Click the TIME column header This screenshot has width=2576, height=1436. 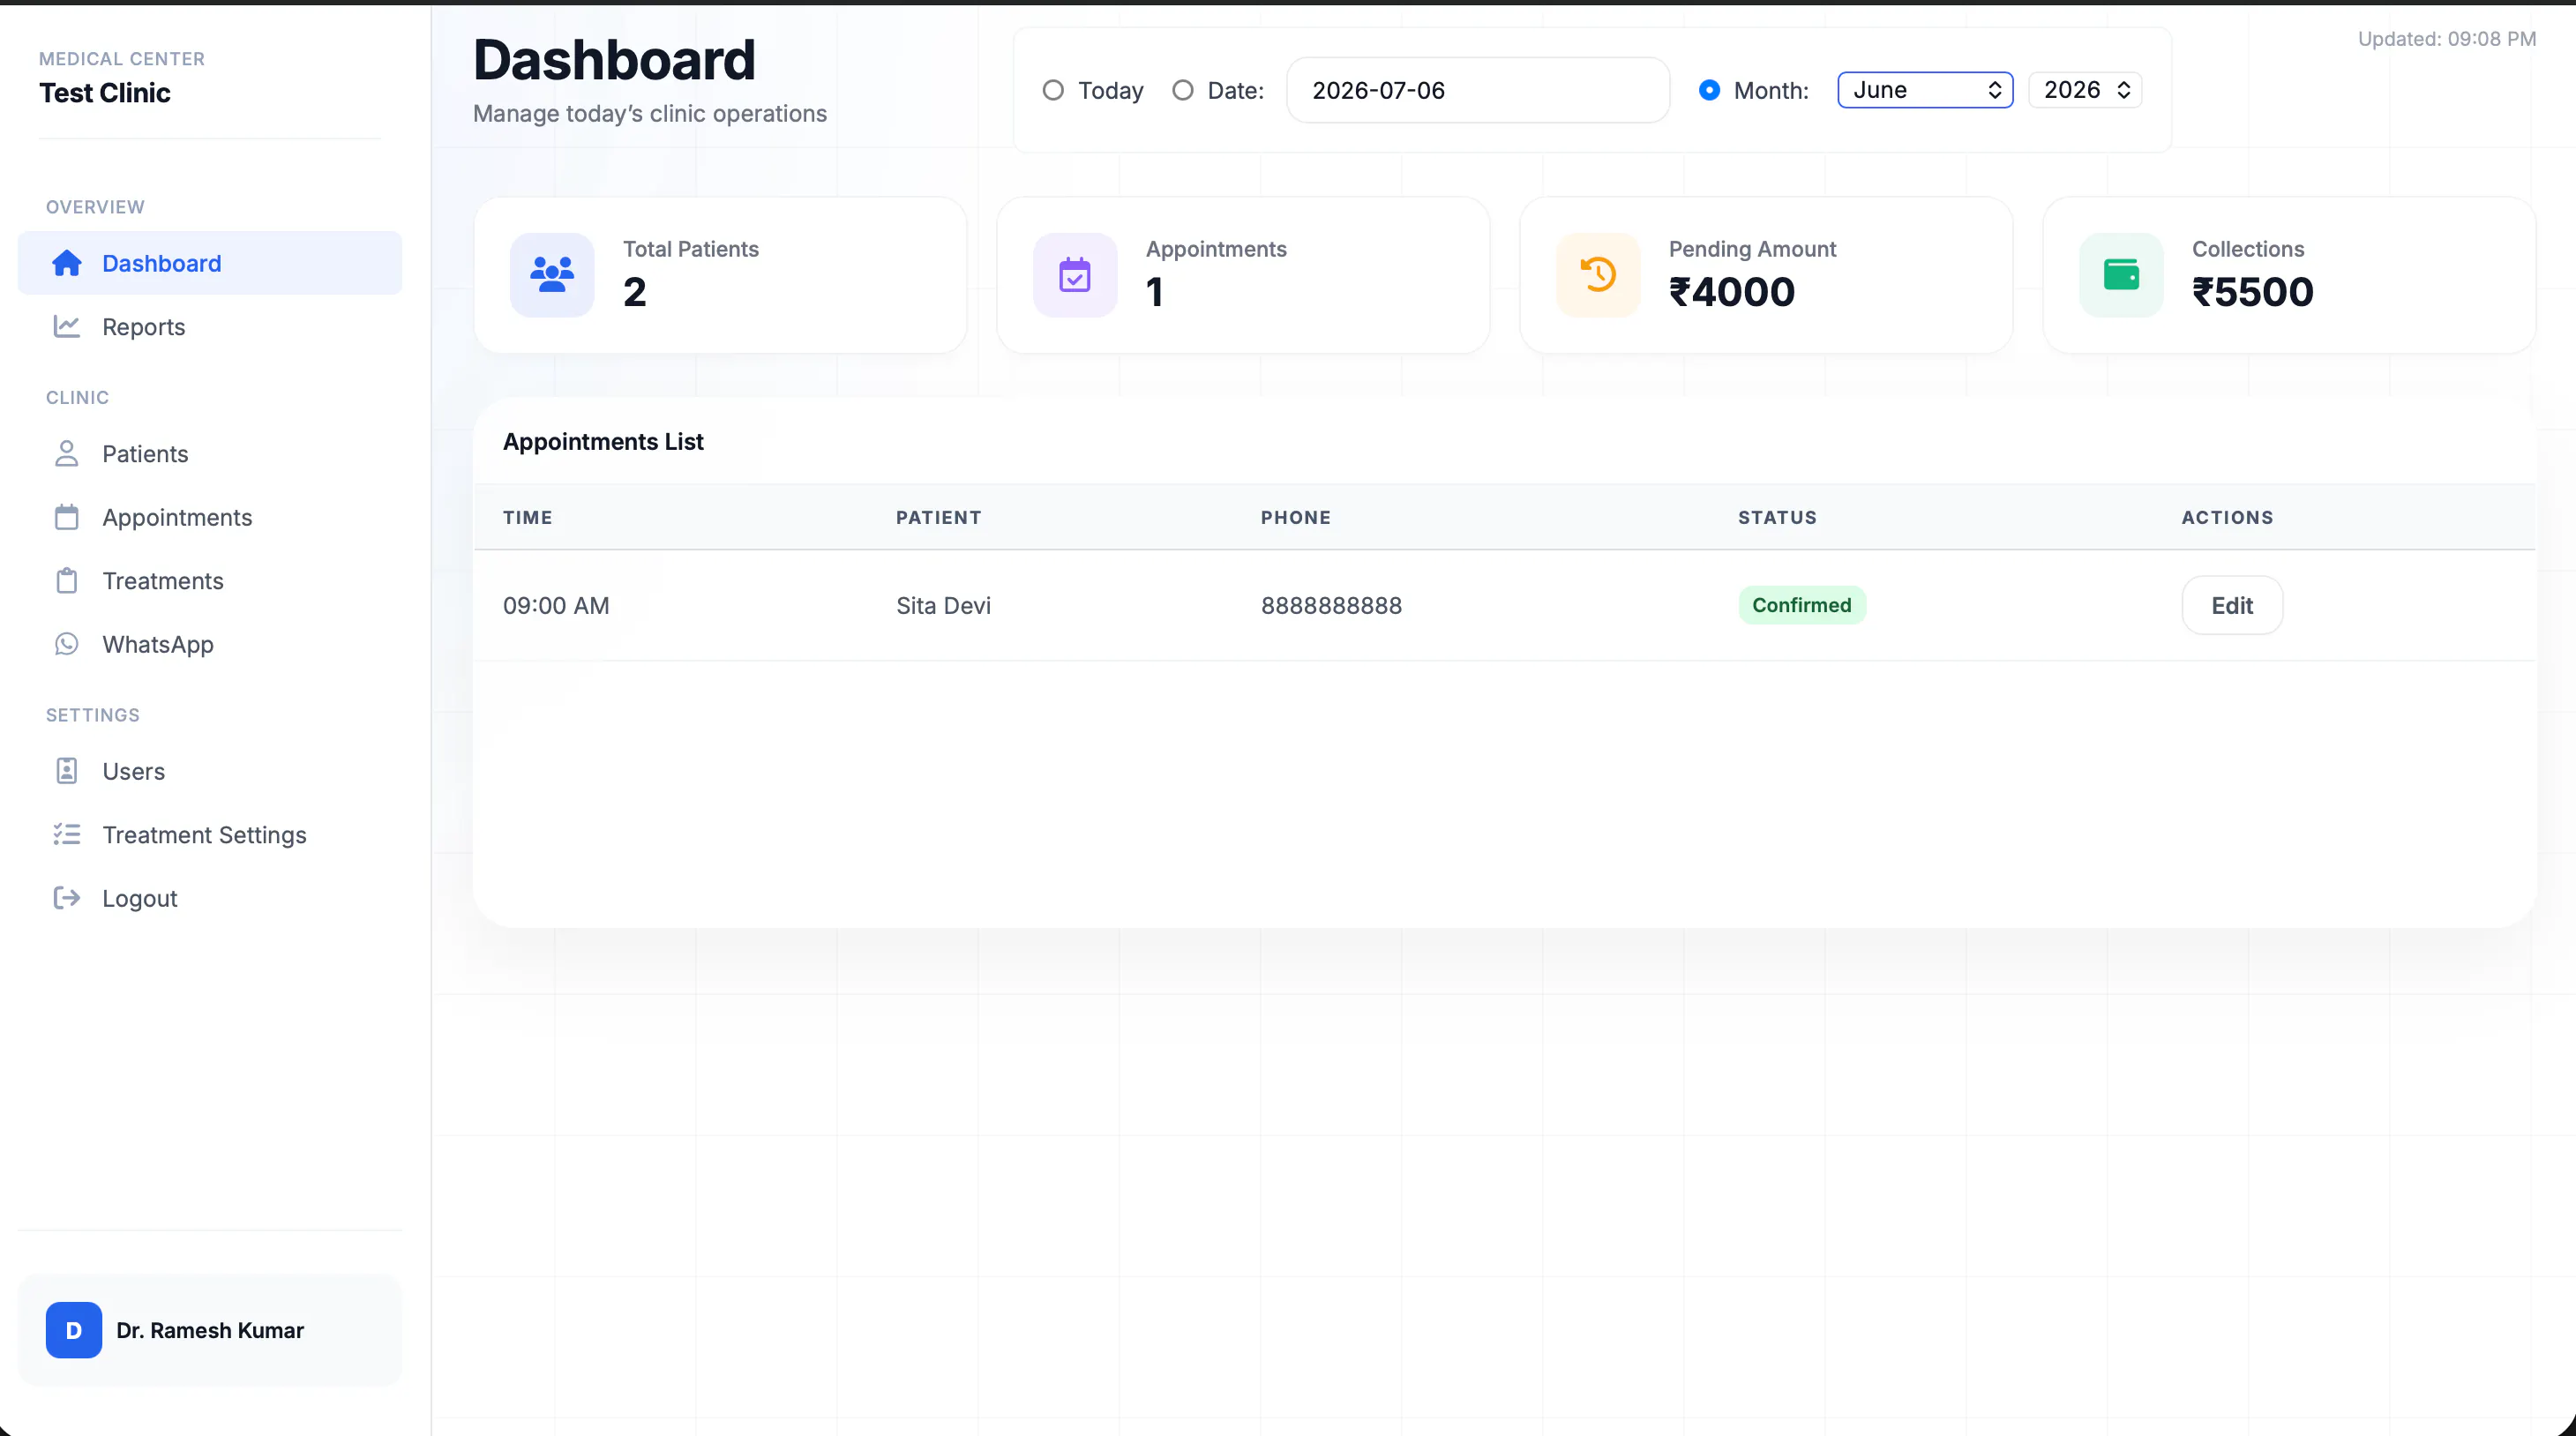528,517
